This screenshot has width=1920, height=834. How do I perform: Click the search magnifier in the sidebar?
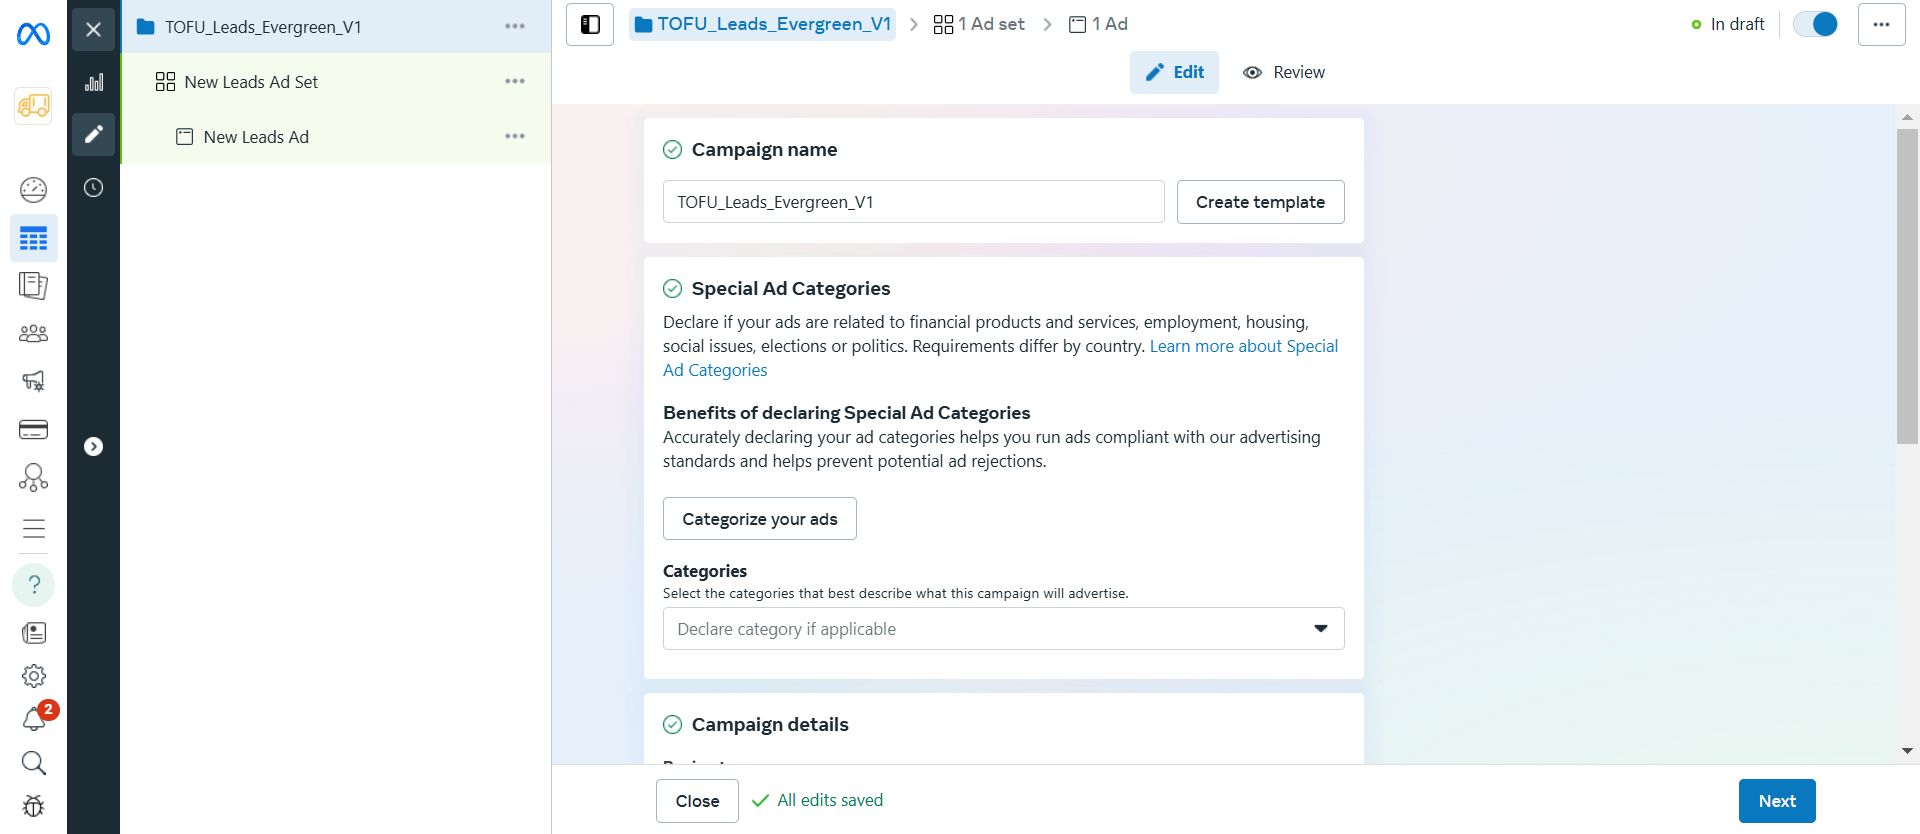33,763
